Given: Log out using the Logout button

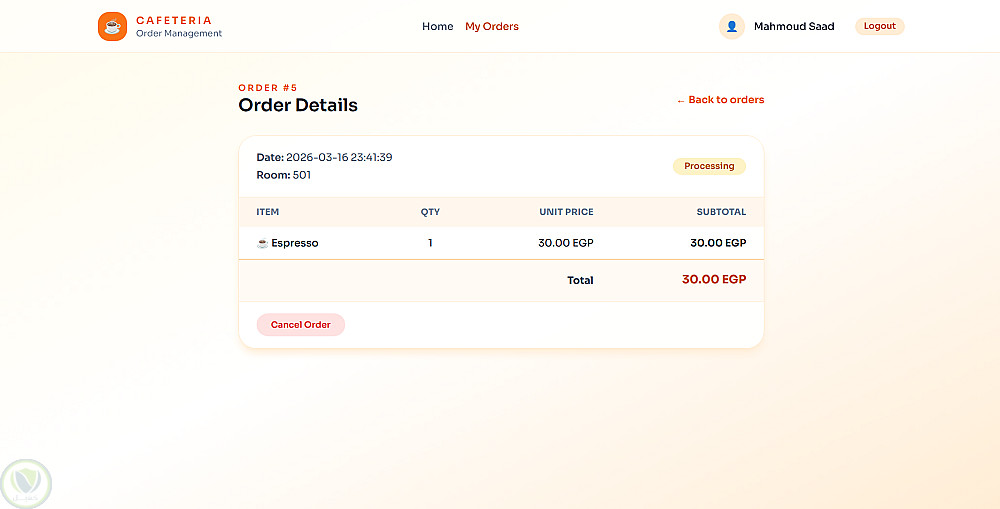Looking at the screenshot, I should coord(879,26).
